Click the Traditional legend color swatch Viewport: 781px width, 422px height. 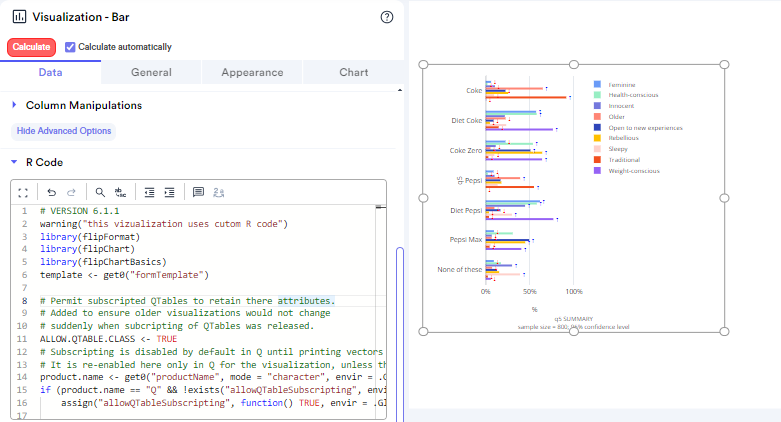pyautogui.click(x=597, y=160)
